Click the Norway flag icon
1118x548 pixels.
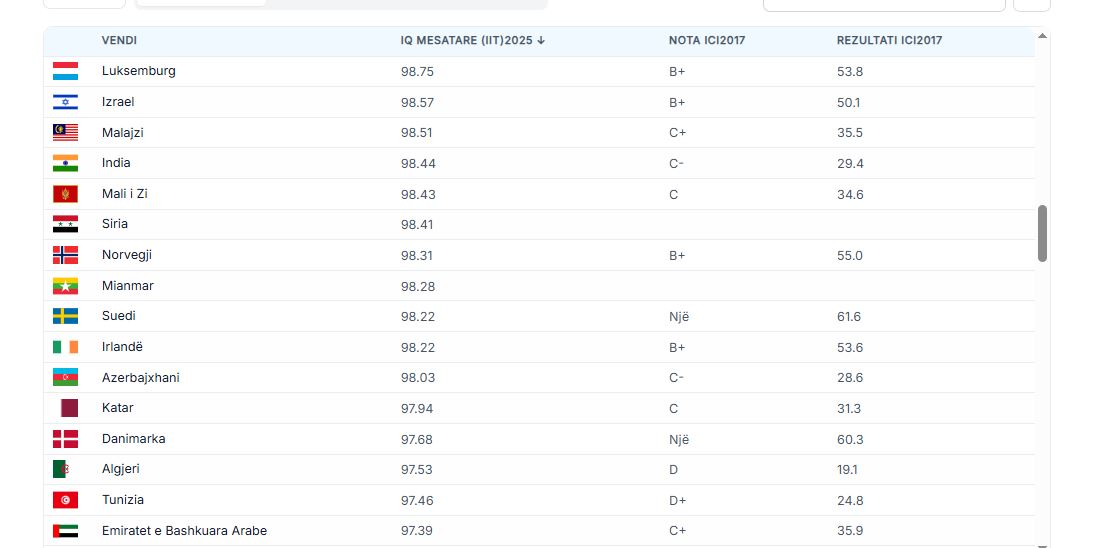tap(65, 255)
